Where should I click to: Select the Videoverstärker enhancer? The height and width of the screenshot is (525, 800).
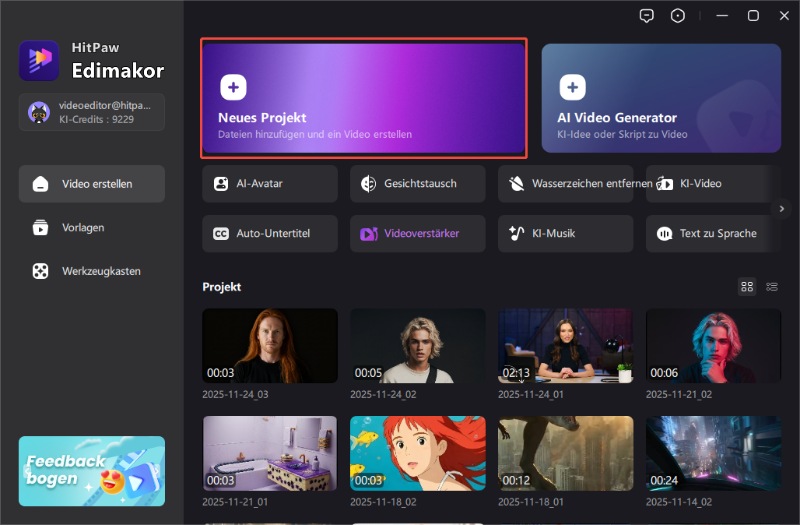click(x=417, y=234)
